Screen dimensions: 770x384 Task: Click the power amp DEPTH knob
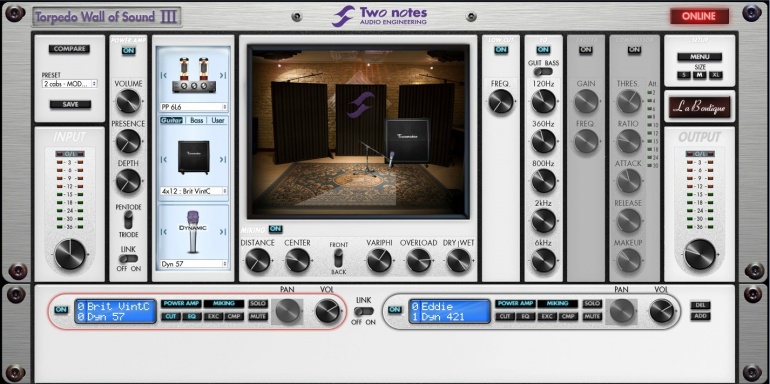128,181
